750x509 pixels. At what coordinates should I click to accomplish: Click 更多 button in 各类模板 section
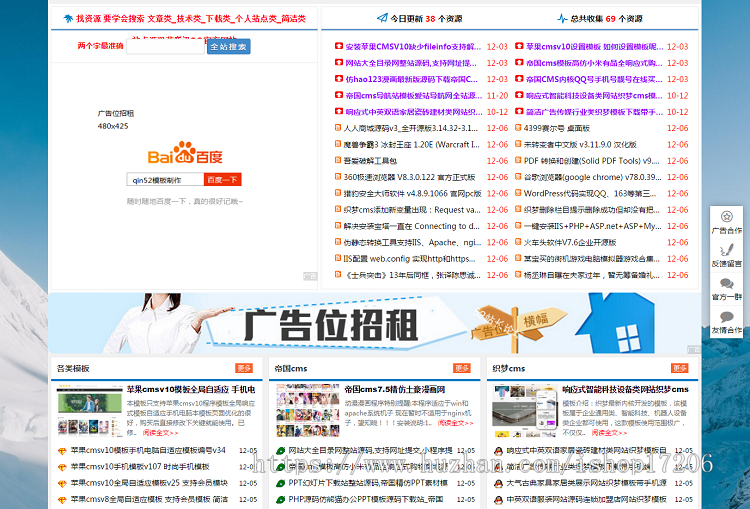pos(244,368)
